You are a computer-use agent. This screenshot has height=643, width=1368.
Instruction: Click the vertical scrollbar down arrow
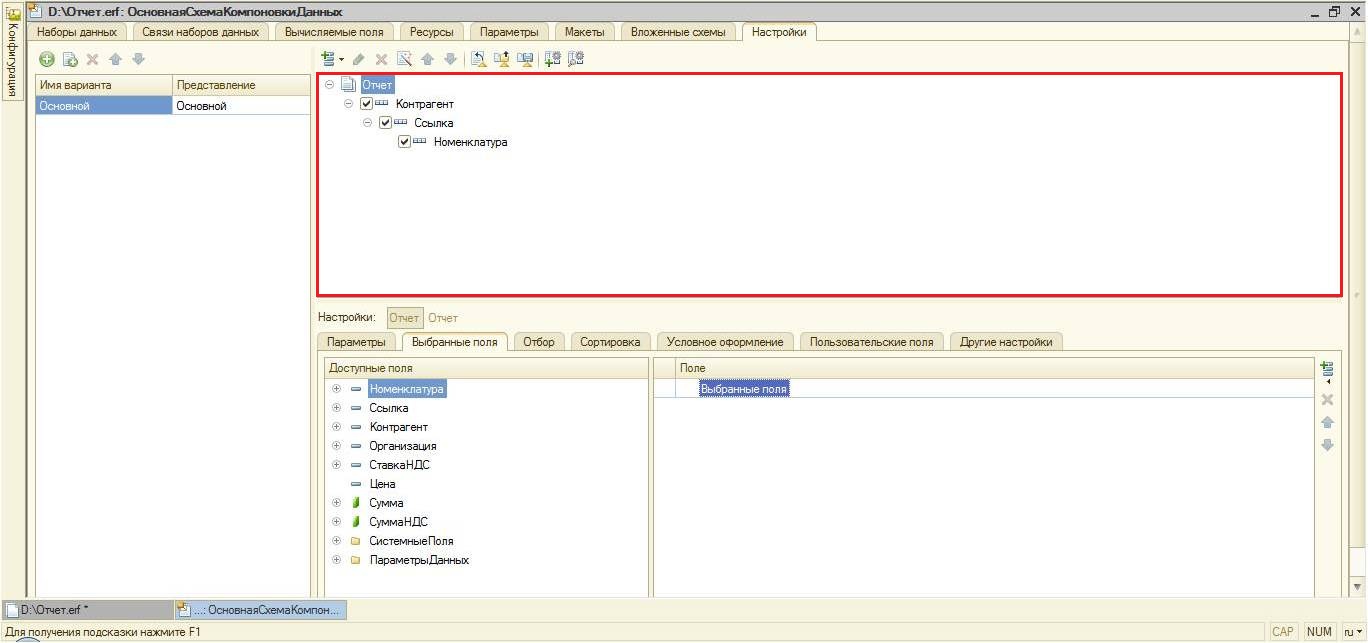coord(1357,586)
